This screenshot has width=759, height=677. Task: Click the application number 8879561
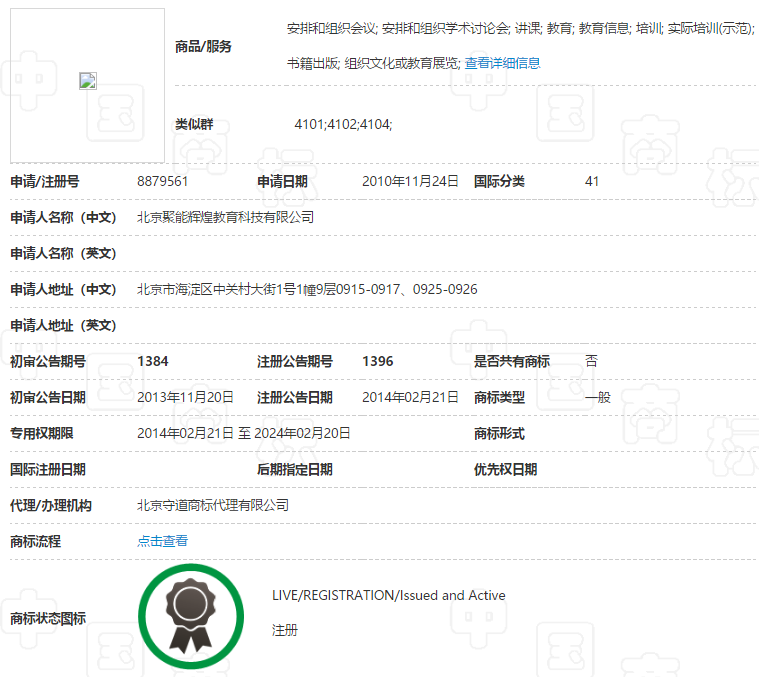click(162, 181)
